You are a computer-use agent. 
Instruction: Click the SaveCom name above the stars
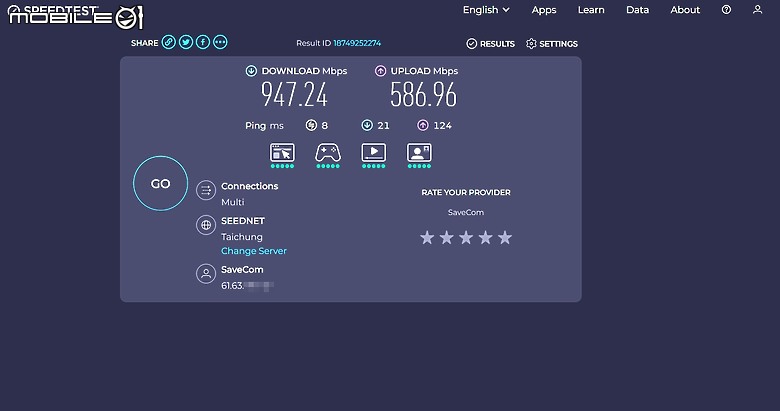(x=466, y=212)
